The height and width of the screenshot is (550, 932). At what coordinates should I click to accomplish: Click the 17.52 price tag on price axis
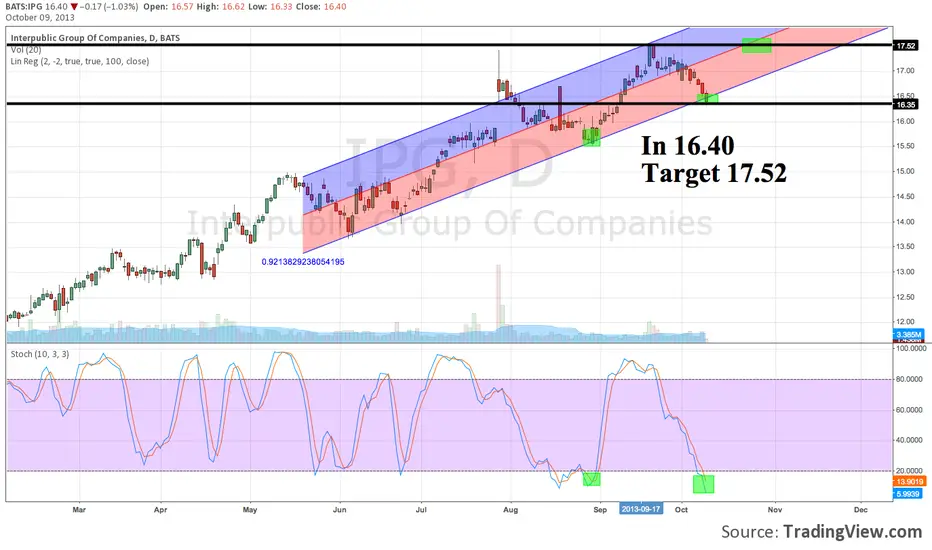[x=906, y=46]
